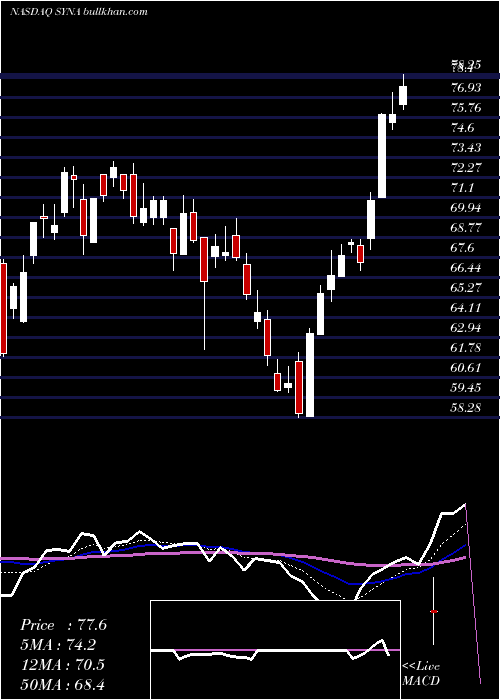This screenshot has width=500, height=700.
Task: Click the 60.61 price axis label
Action: click(x=466, y=367)
